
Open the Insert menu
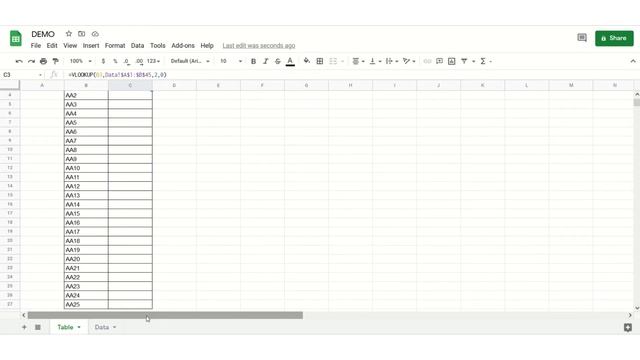tap(91, 46)
